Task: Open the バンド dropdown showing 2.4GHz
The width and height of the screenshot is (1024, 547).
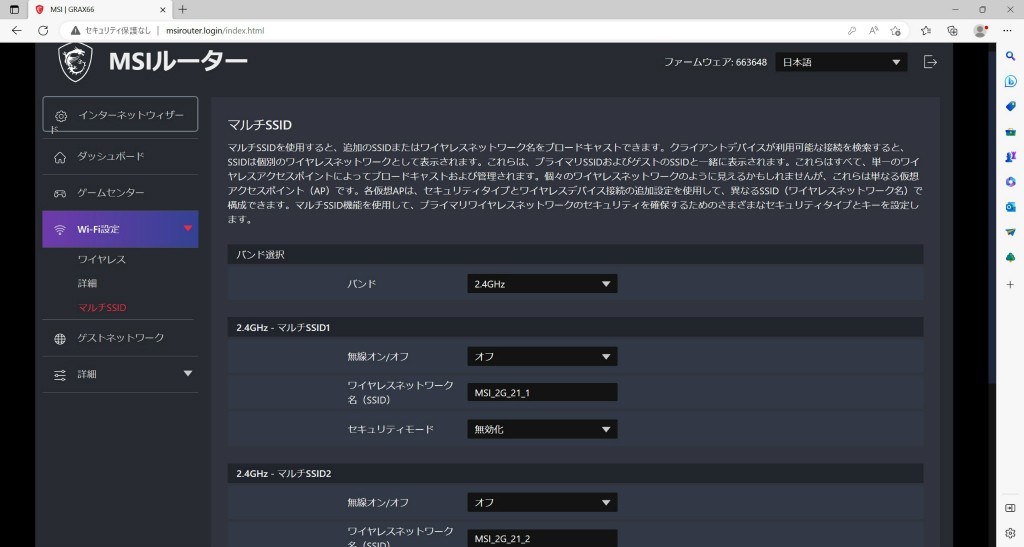Action: (542, 284)
